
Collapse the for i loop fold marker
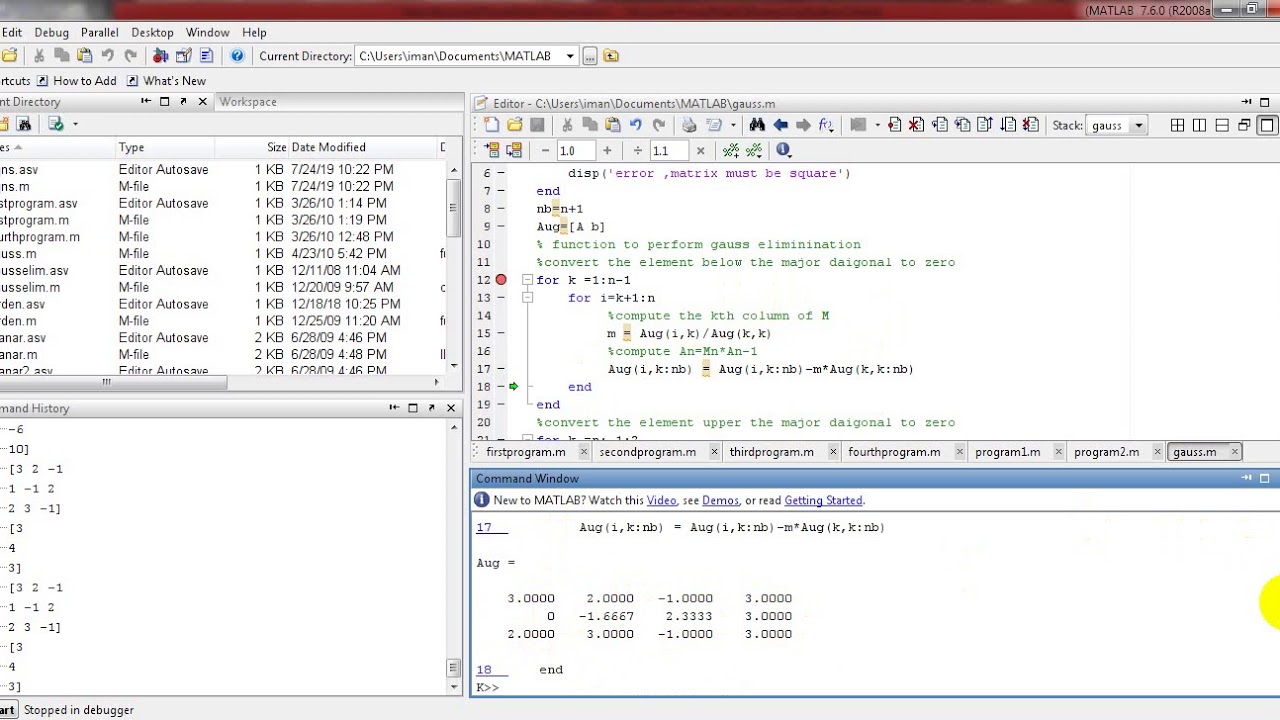pyautogui.click(x=527, y=298)
